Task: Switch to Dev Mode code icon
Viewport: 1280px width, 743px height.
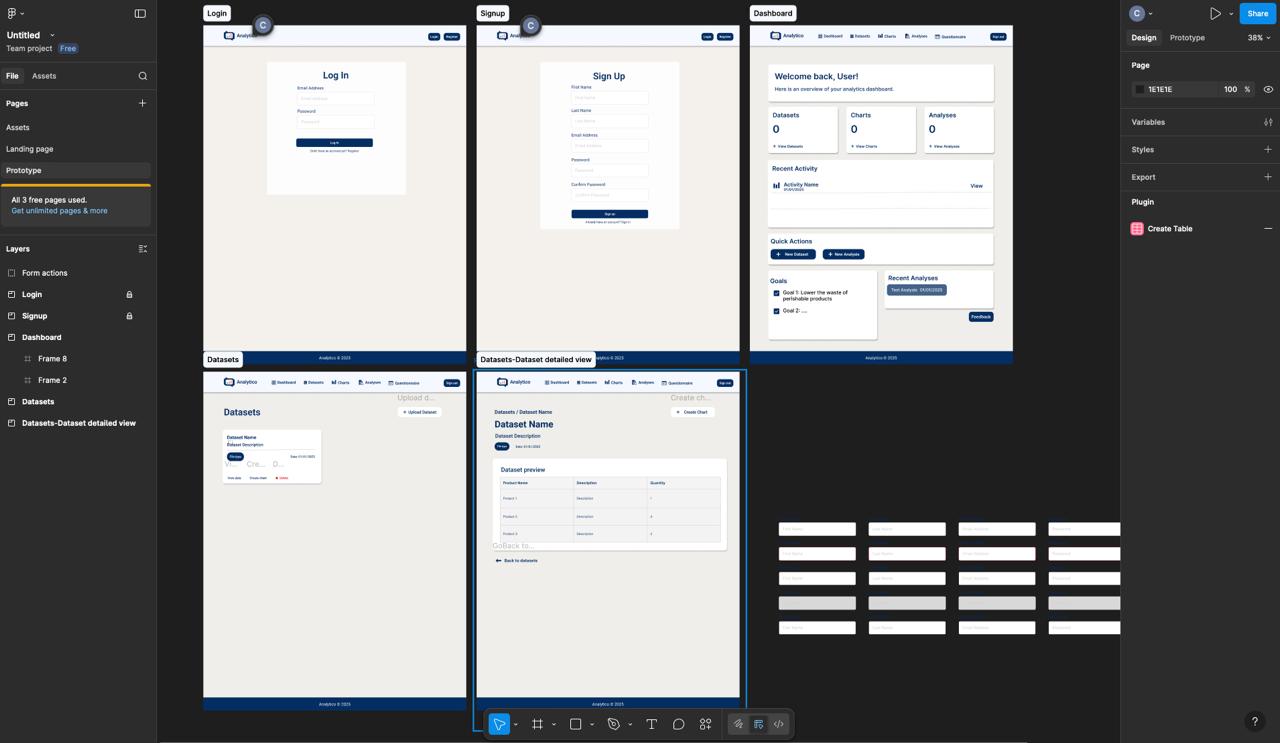Action: (x=778, y=724)
